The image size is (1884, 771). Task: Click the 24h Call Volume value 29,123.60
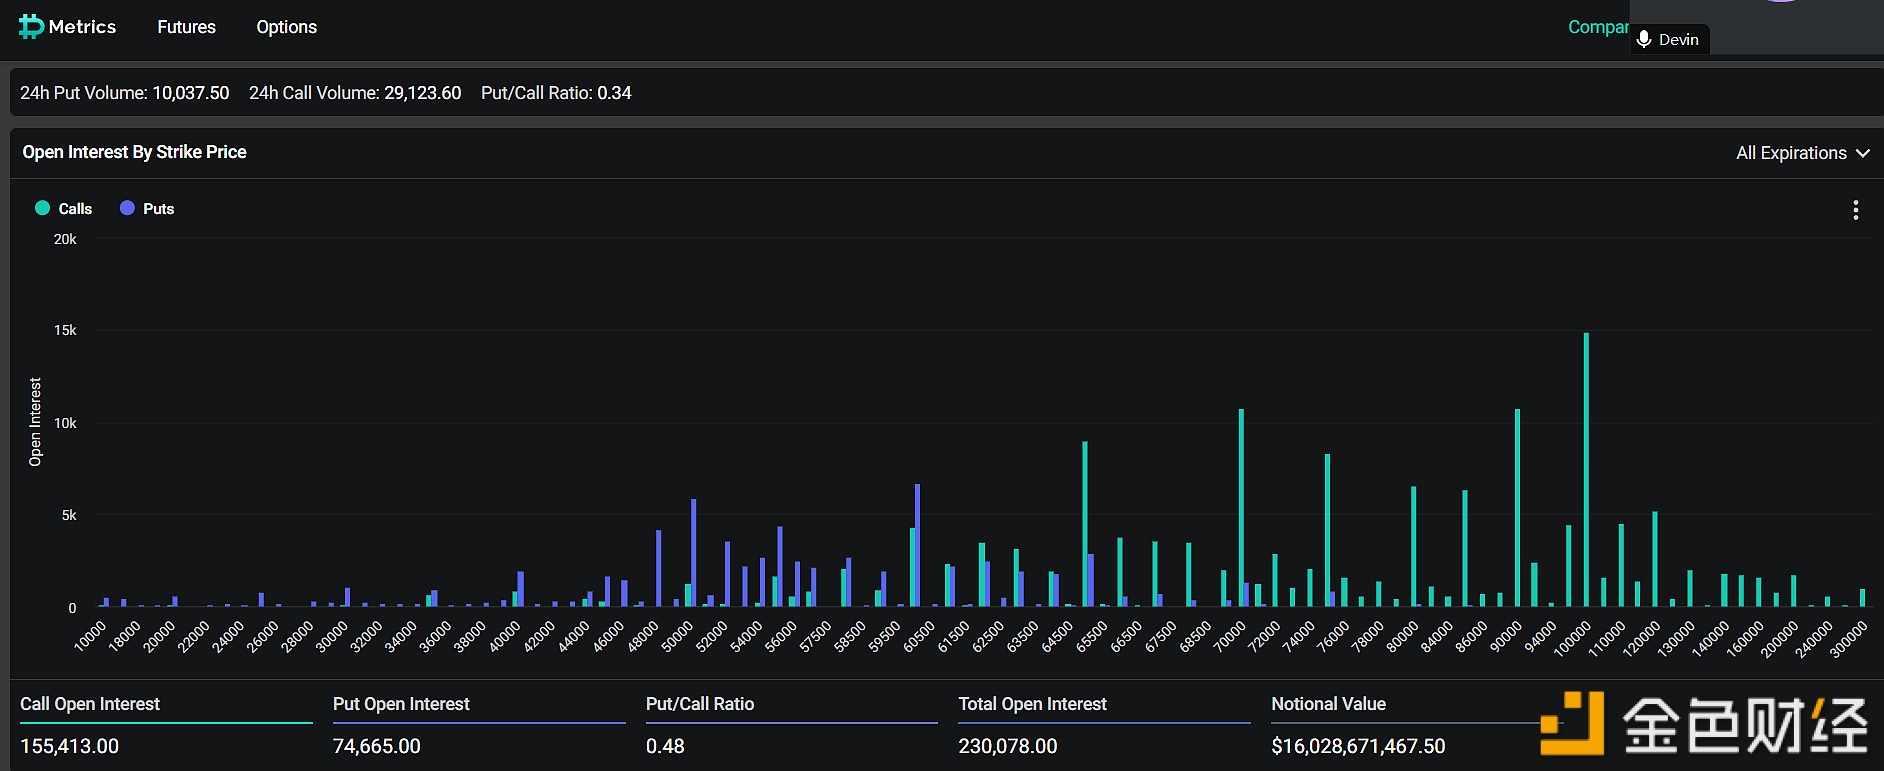click(423, 93)
